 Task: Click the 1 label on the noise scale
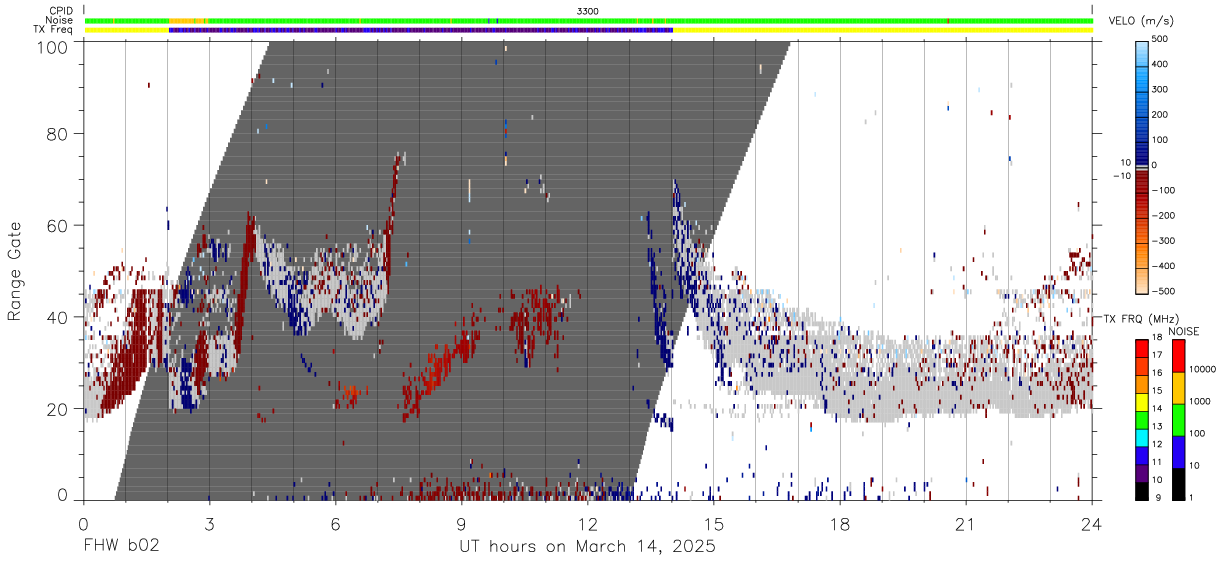coord(1192,497)
